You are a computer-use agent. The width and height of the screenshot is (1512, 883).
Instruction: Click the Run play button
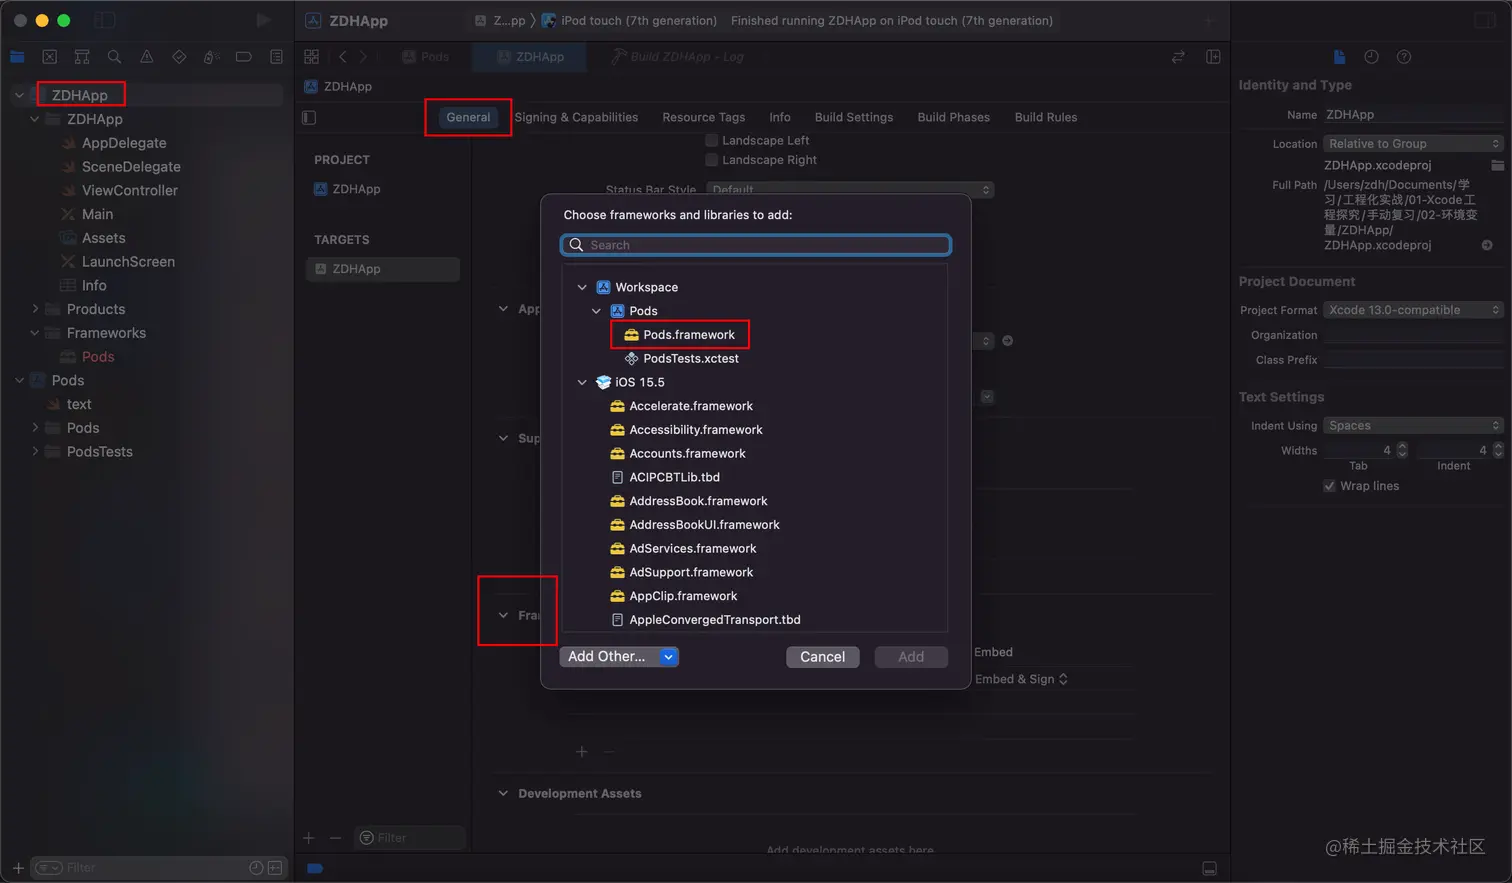263,20
